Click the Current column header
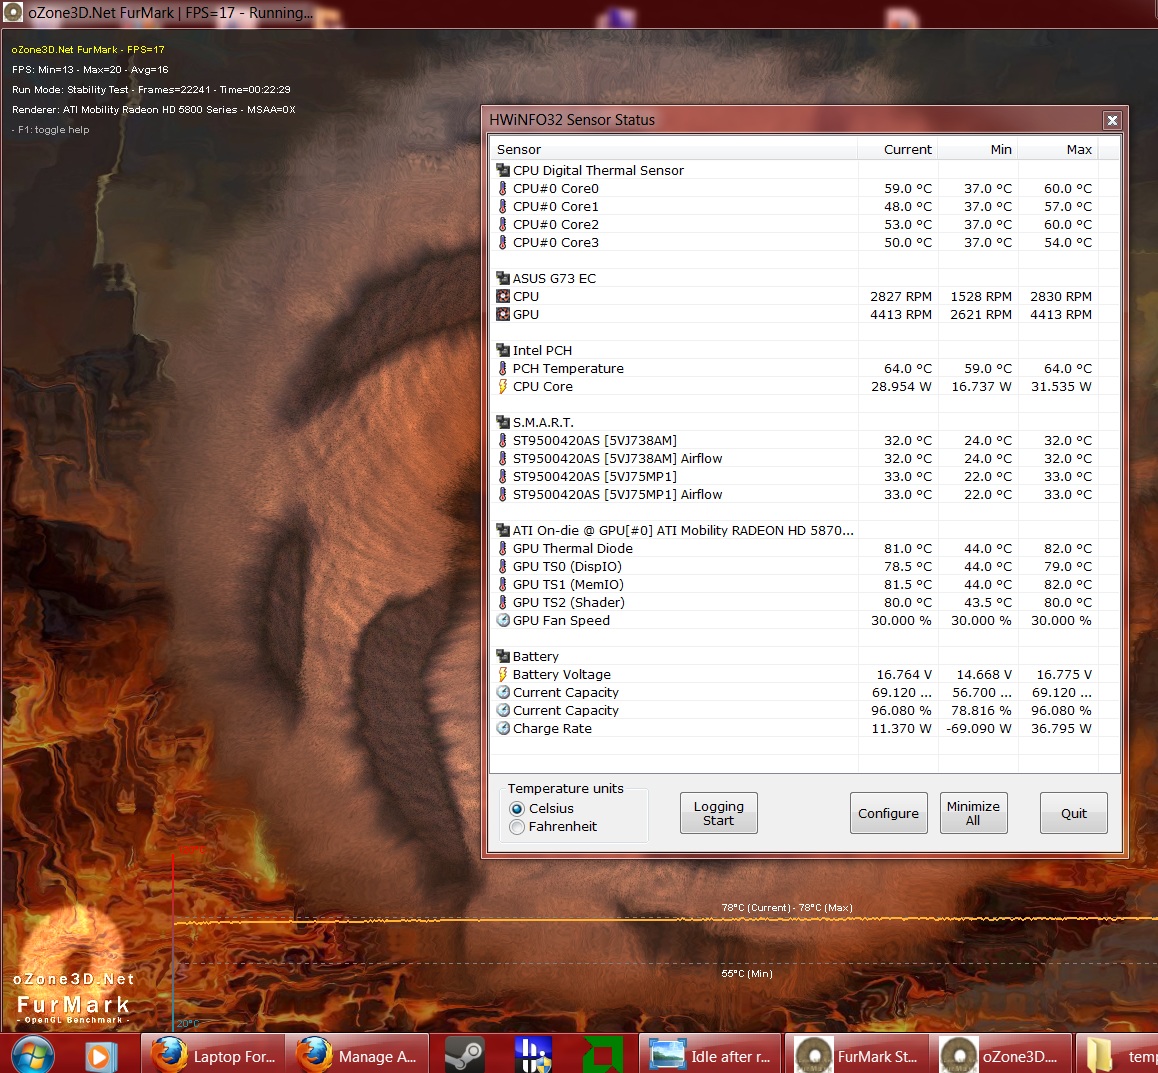Screen dimensions: 1158x1073 point(897,149)
